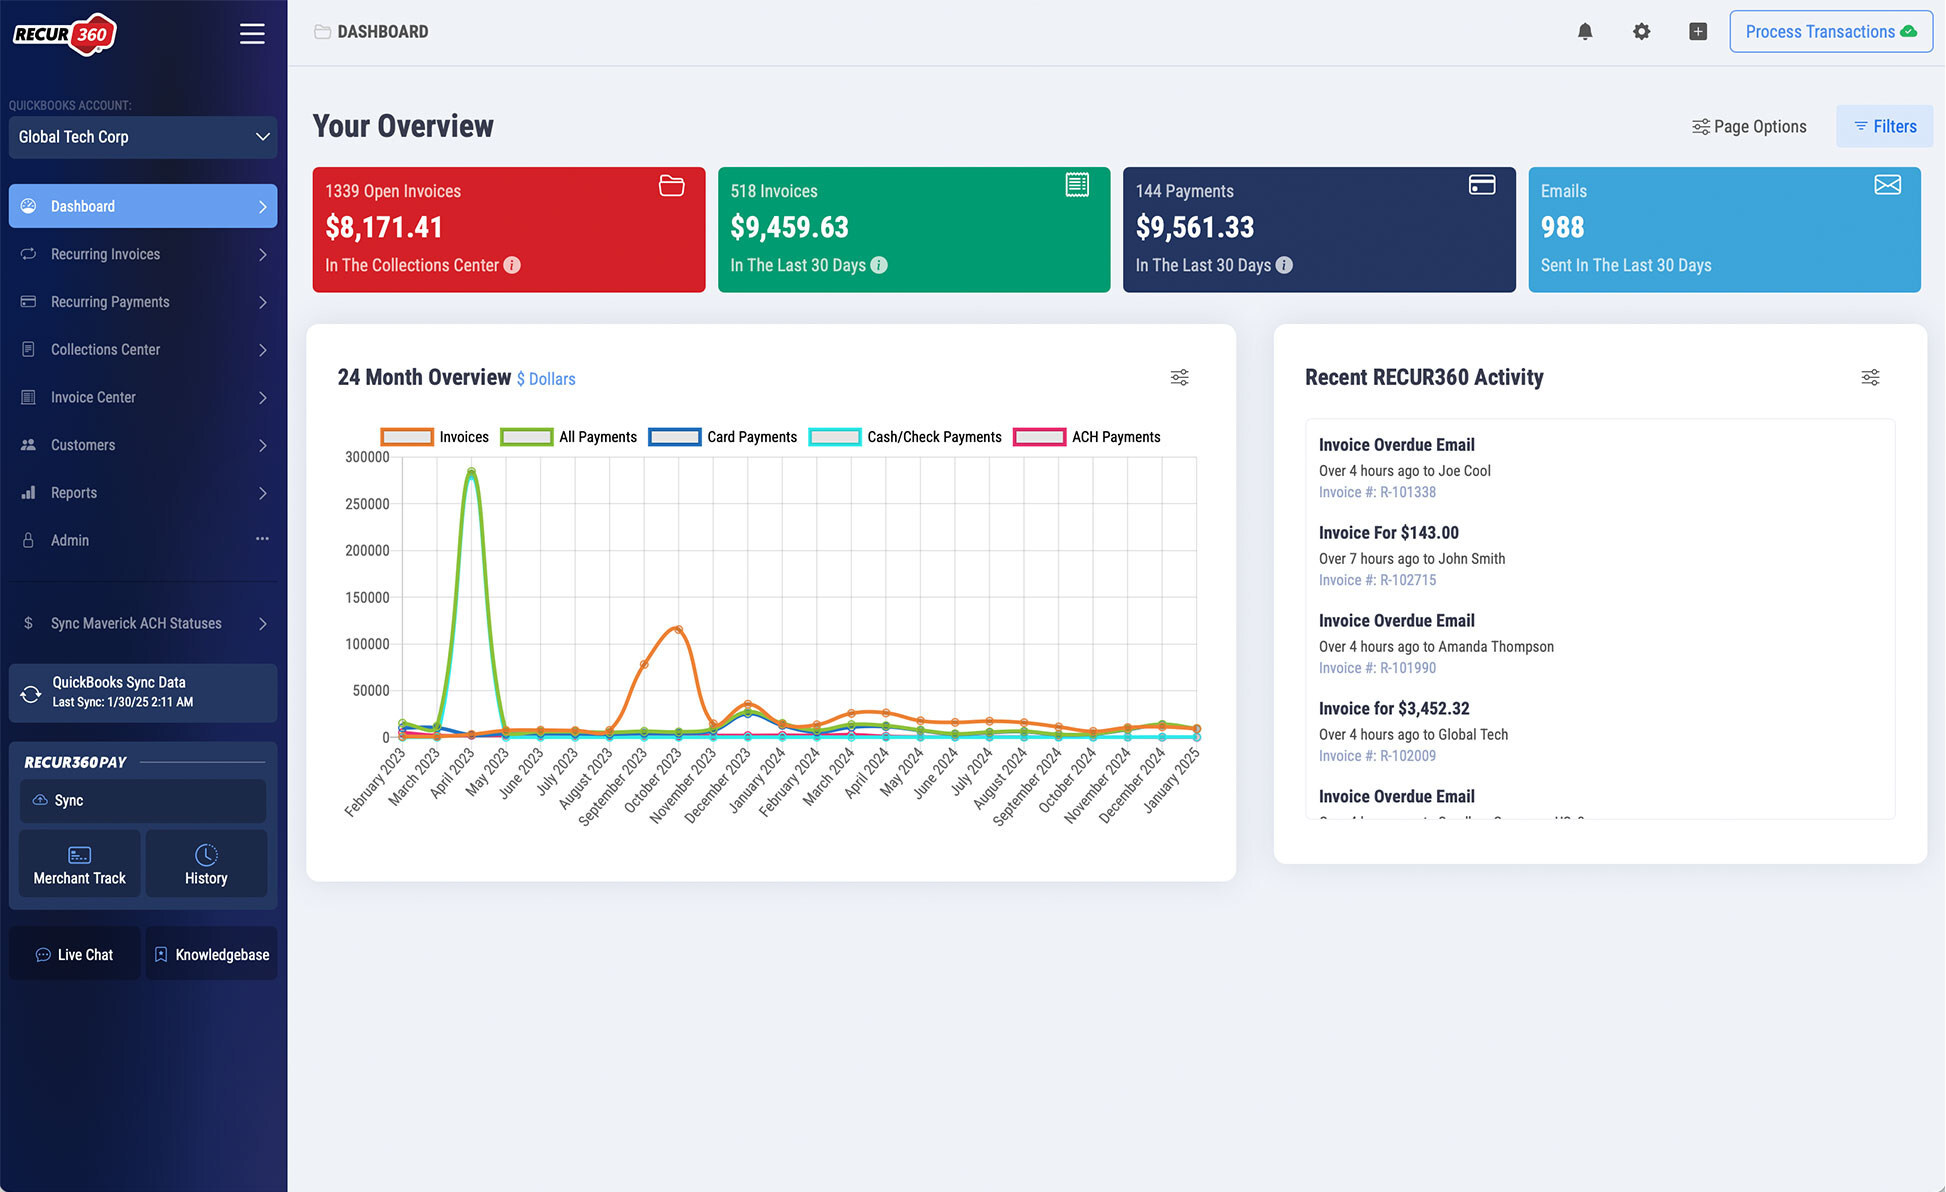Toggle Invoices series in chart legend
This screenshot has width=1946, height=1192.
435,437
